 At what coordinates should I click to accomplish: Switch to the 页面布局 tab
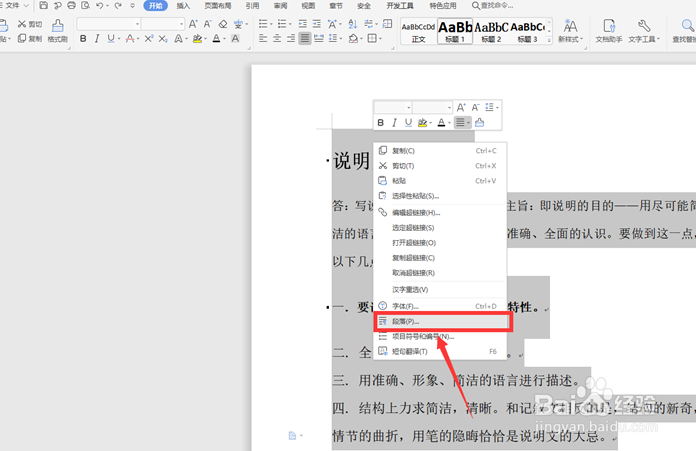coord(218,6)
